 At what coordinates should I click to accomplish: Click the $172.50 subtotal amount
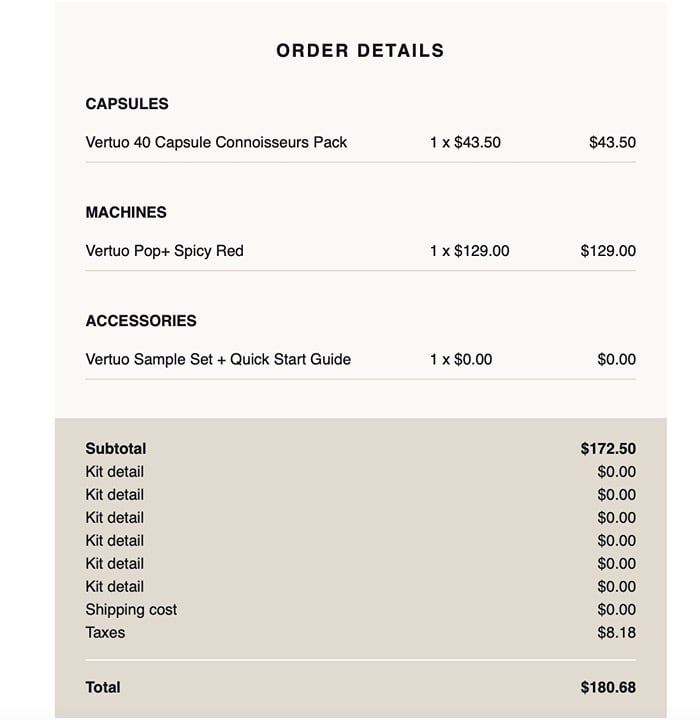click(608, 449)
